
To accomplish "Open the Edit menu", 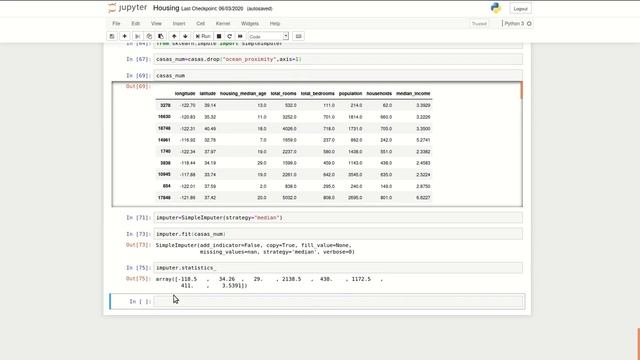I will point(136,24).
